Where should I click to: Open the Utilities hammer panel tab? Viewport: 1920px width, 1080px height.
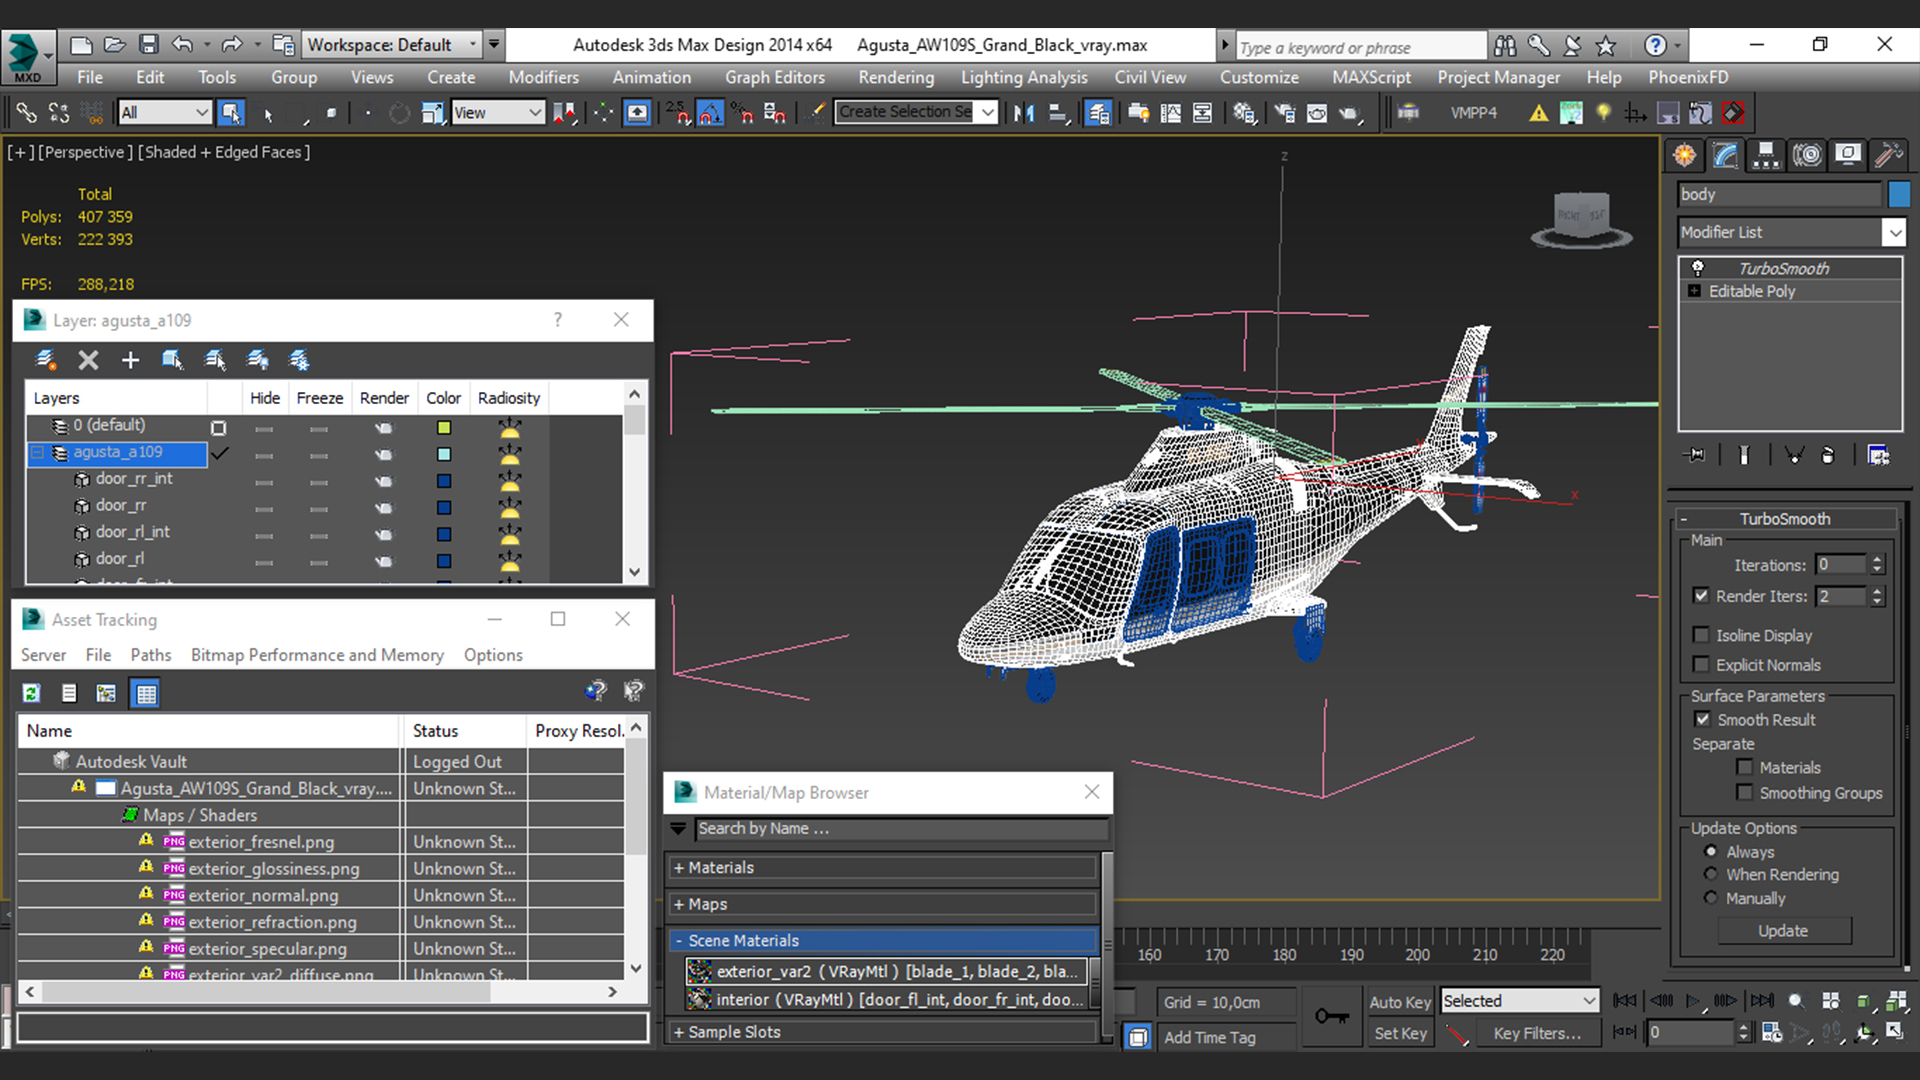coord(1888,155)
